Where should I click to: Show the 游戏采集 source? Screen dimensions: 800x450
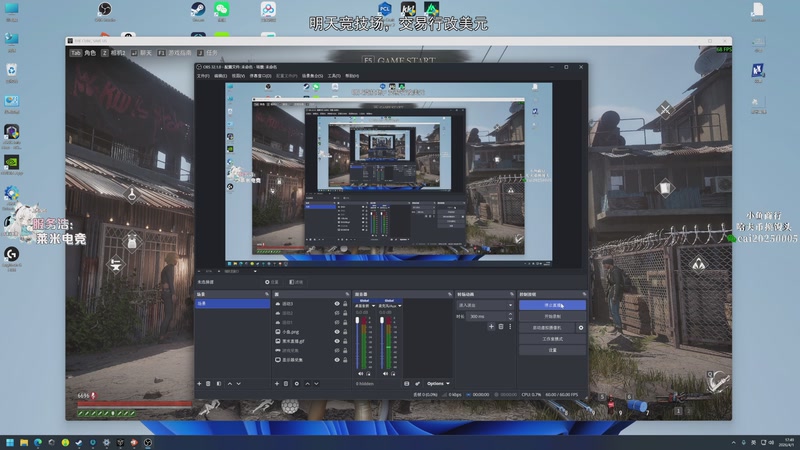[337, 351]
